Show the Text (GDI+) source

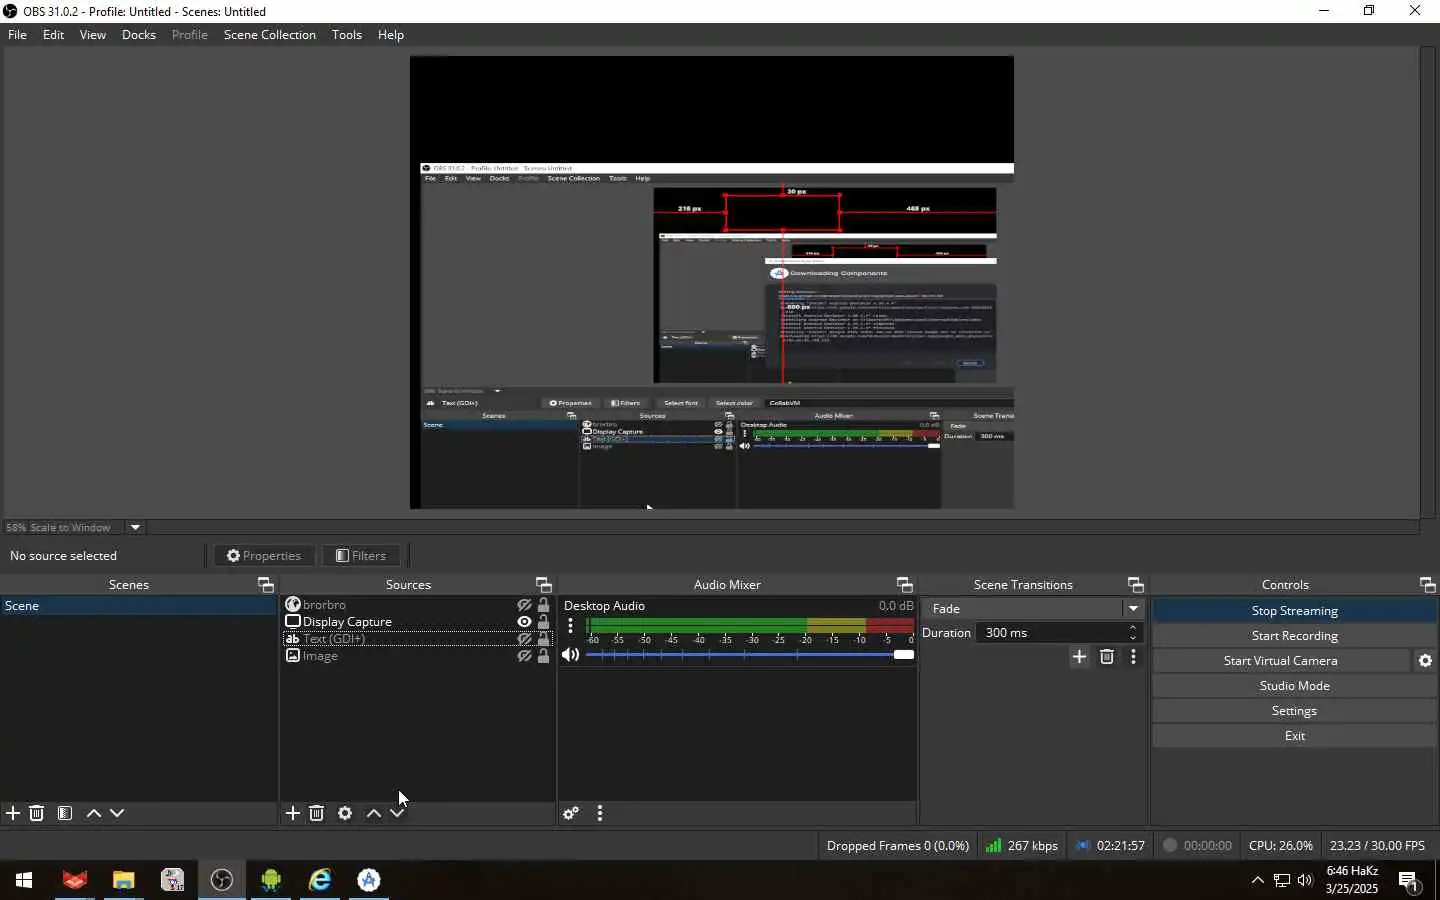point(524,639)
